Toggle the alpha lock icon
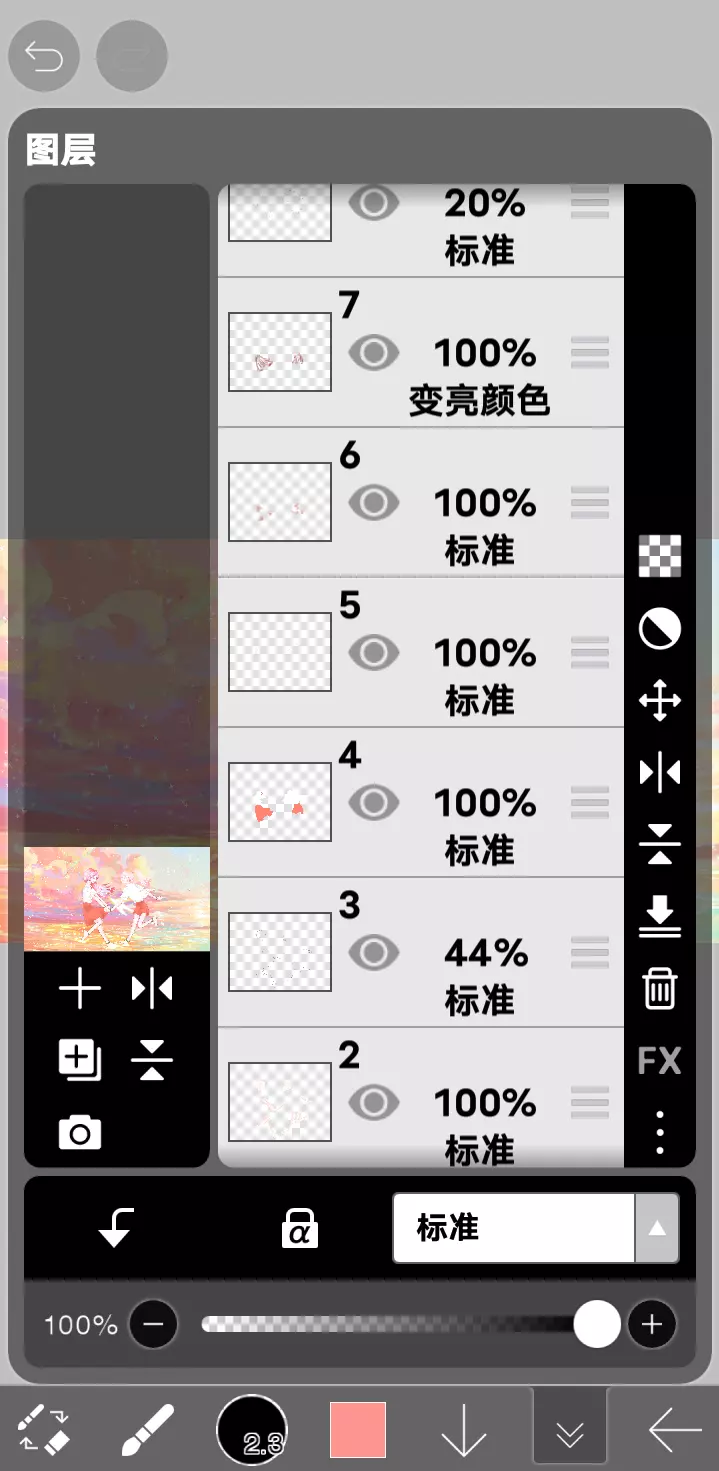The height and width of the screenshot is (1471, 719). (300, 1227)
